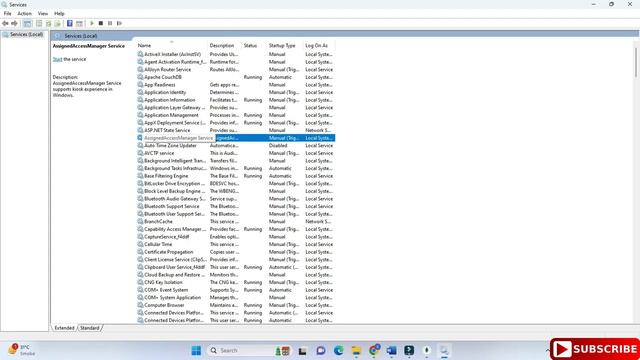
Task: Sort by the Startup Type column header
Action: [284, 45]
